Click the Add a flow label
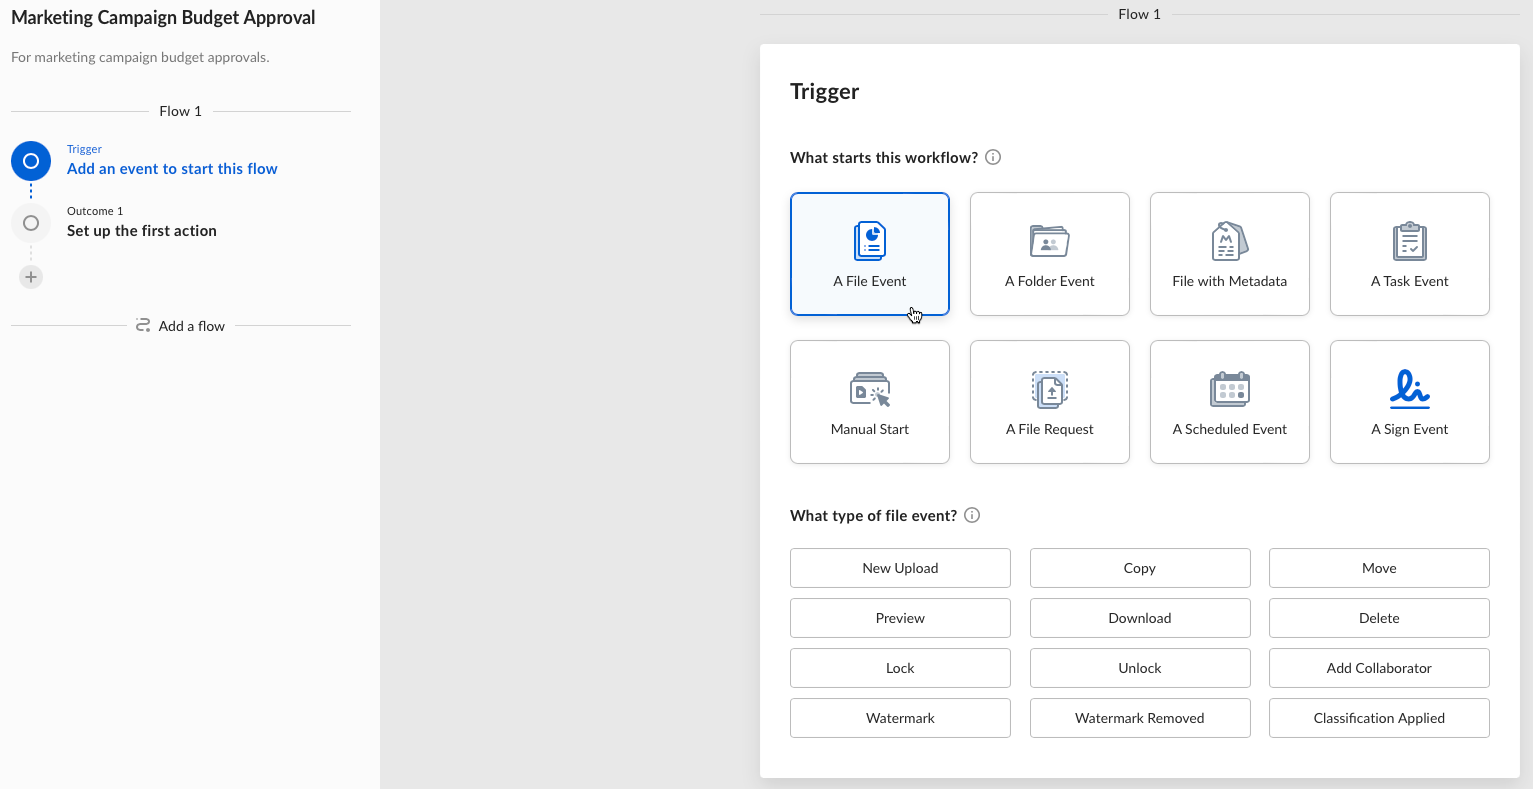 pos(192,326)
